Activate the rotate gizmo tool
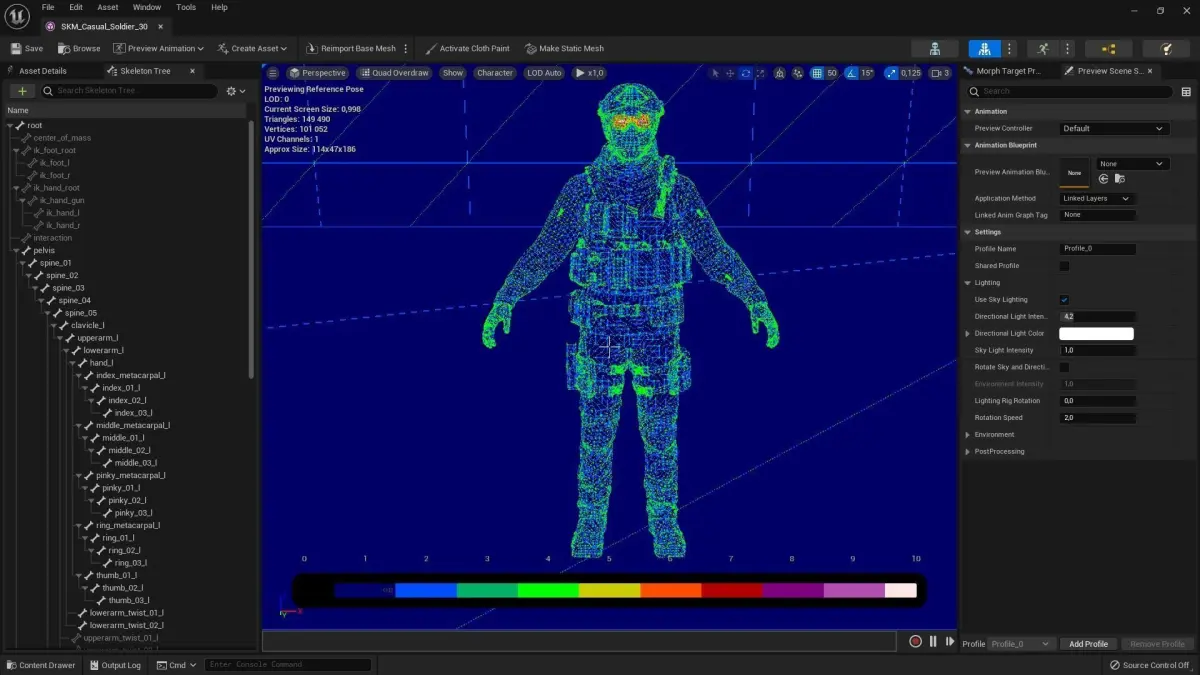Image resolution: width=1200 pixels, height=675 pixels. coord(745,73)
